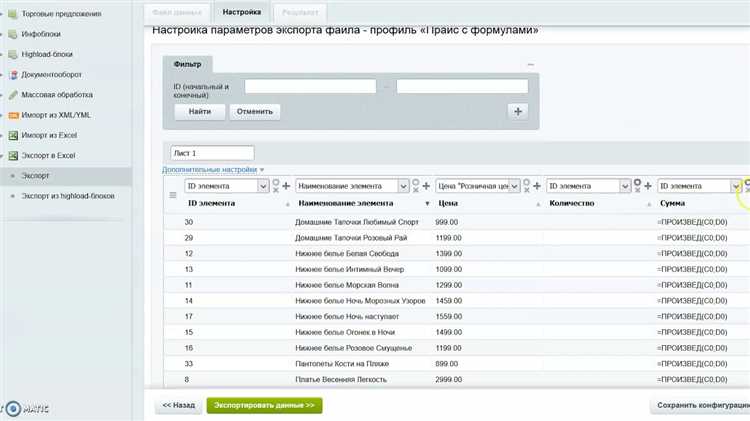Collapse the Фильтр panel with the minus icon
The width and height of the screenshot is (750, 421).
click(x=530, y=65)
